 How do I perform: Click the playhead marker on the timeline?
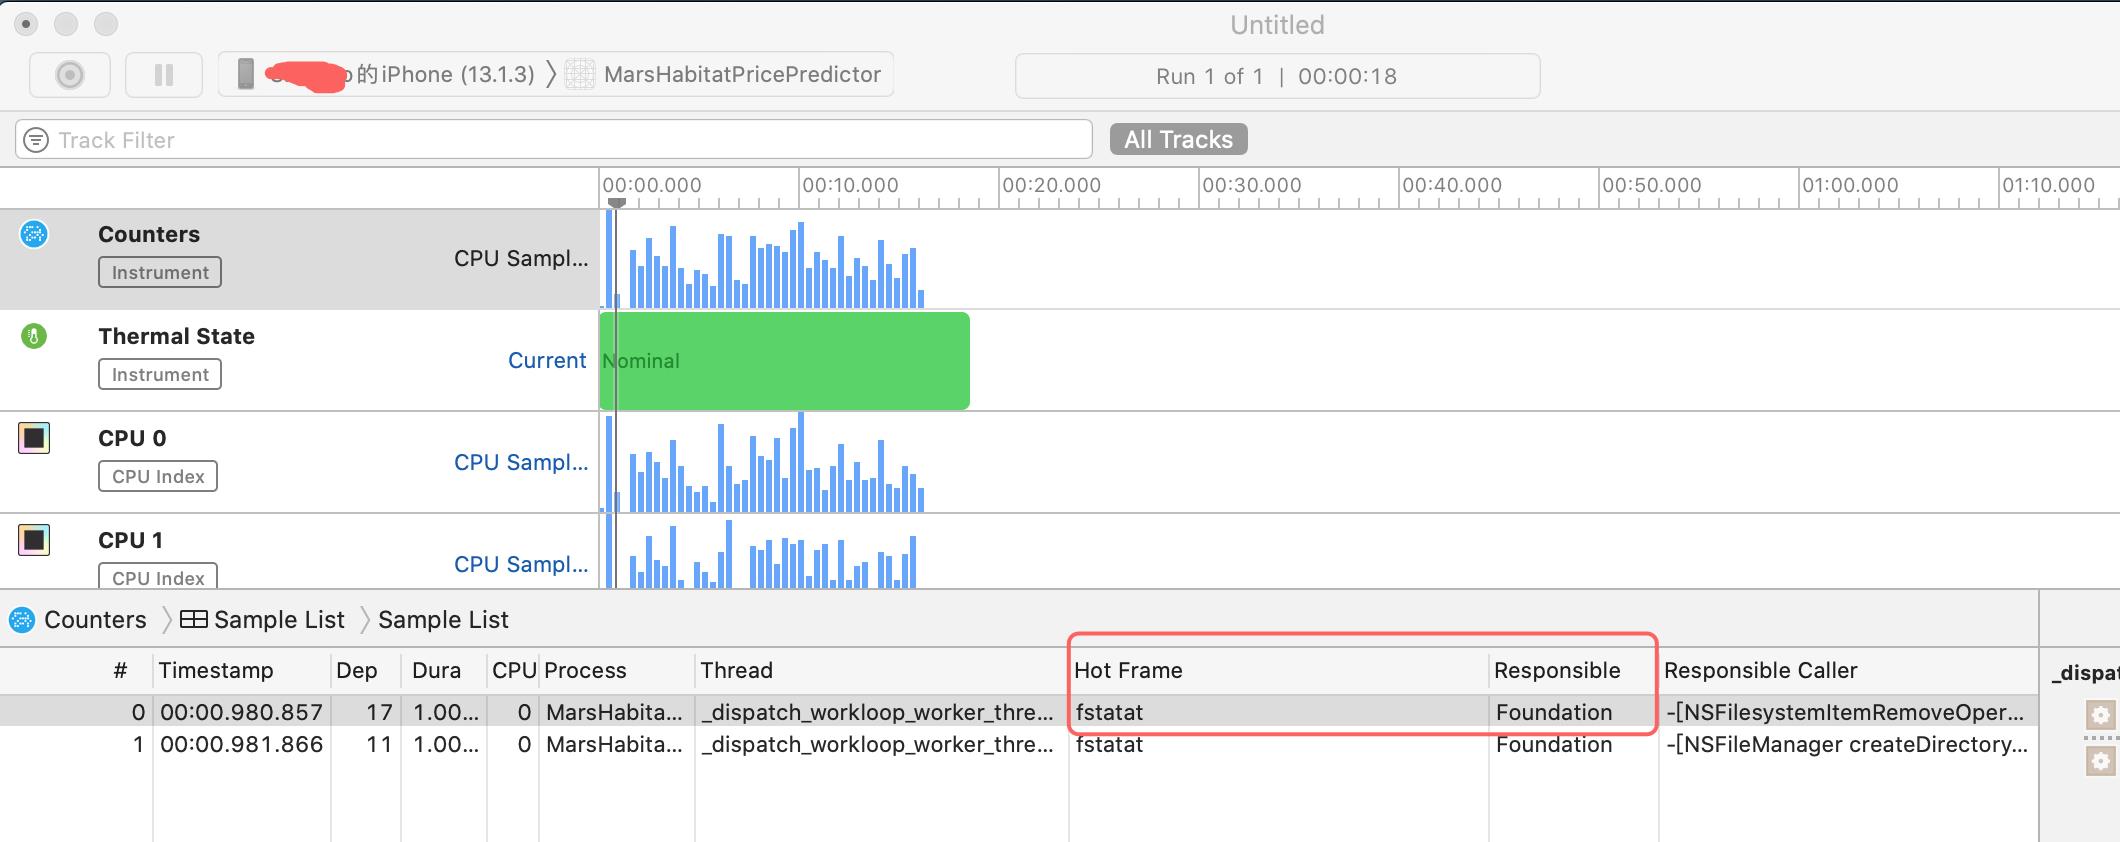pos(617,203)
